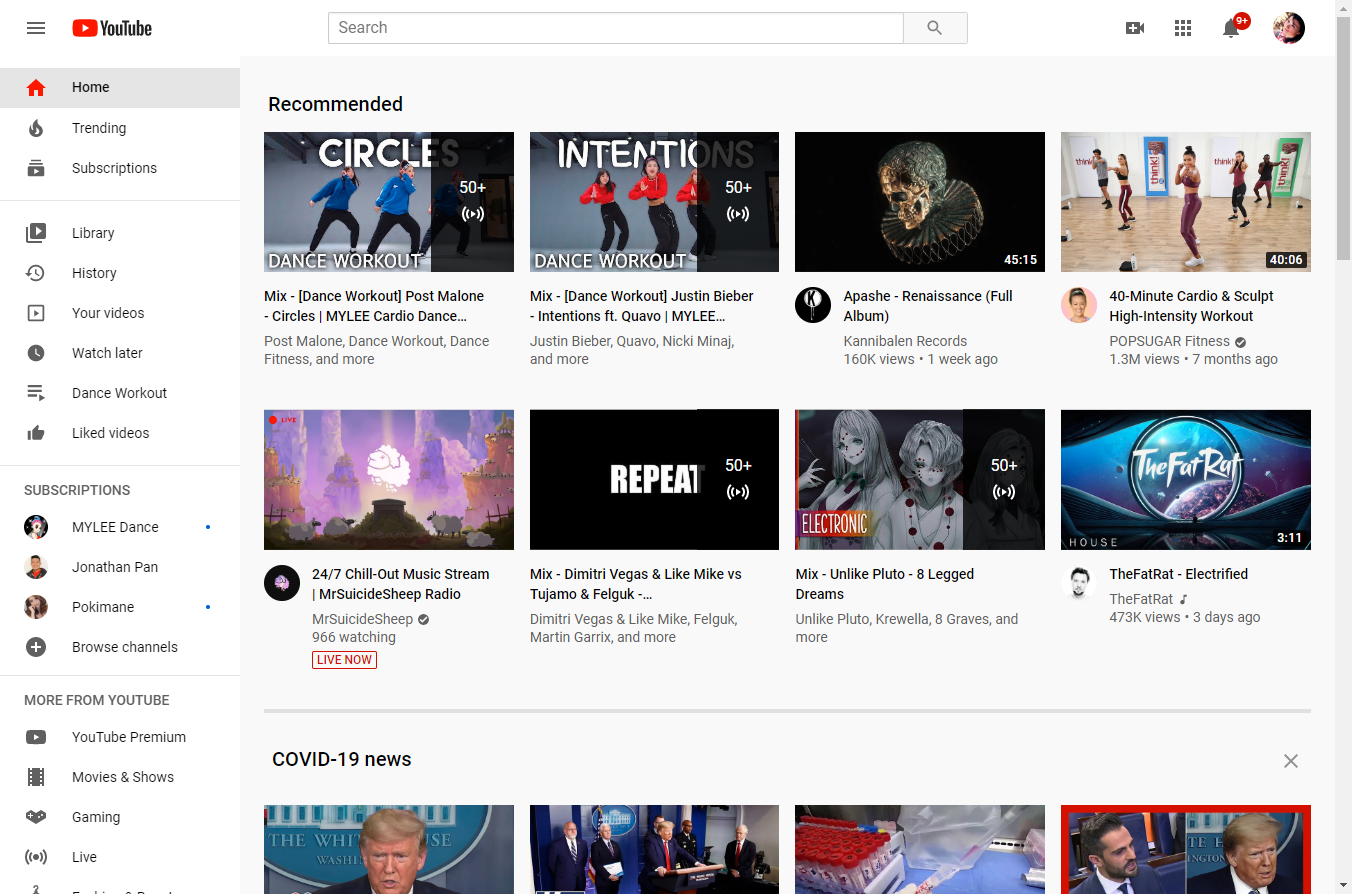Open the account avatar menu
The height and width of the screenshot is (894, 1352).
click(1289, 28)
